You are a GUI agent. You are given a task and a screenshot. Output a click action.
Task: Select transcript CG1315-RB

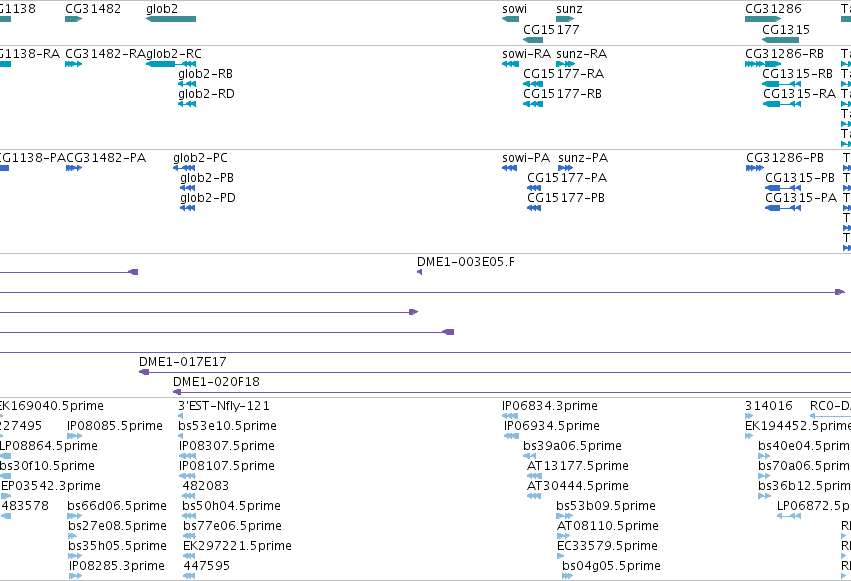(x=782, y=84)
